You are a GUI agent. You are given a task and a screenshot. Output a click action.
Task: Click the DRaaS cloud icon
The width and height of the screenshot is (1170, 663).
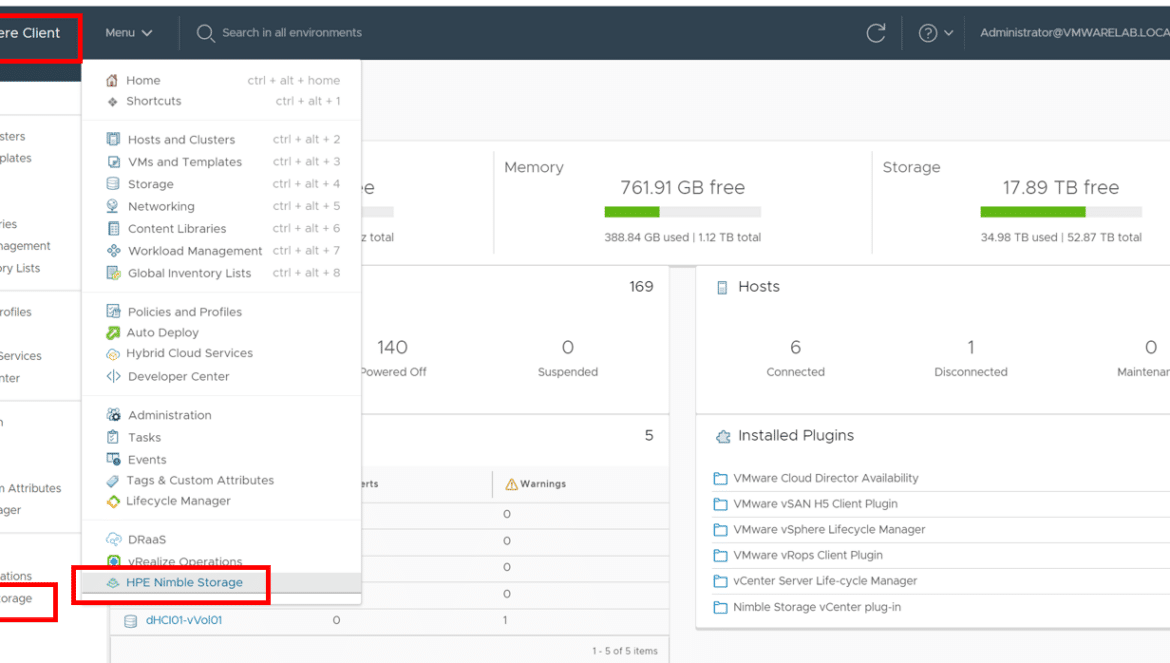(113, 539)
